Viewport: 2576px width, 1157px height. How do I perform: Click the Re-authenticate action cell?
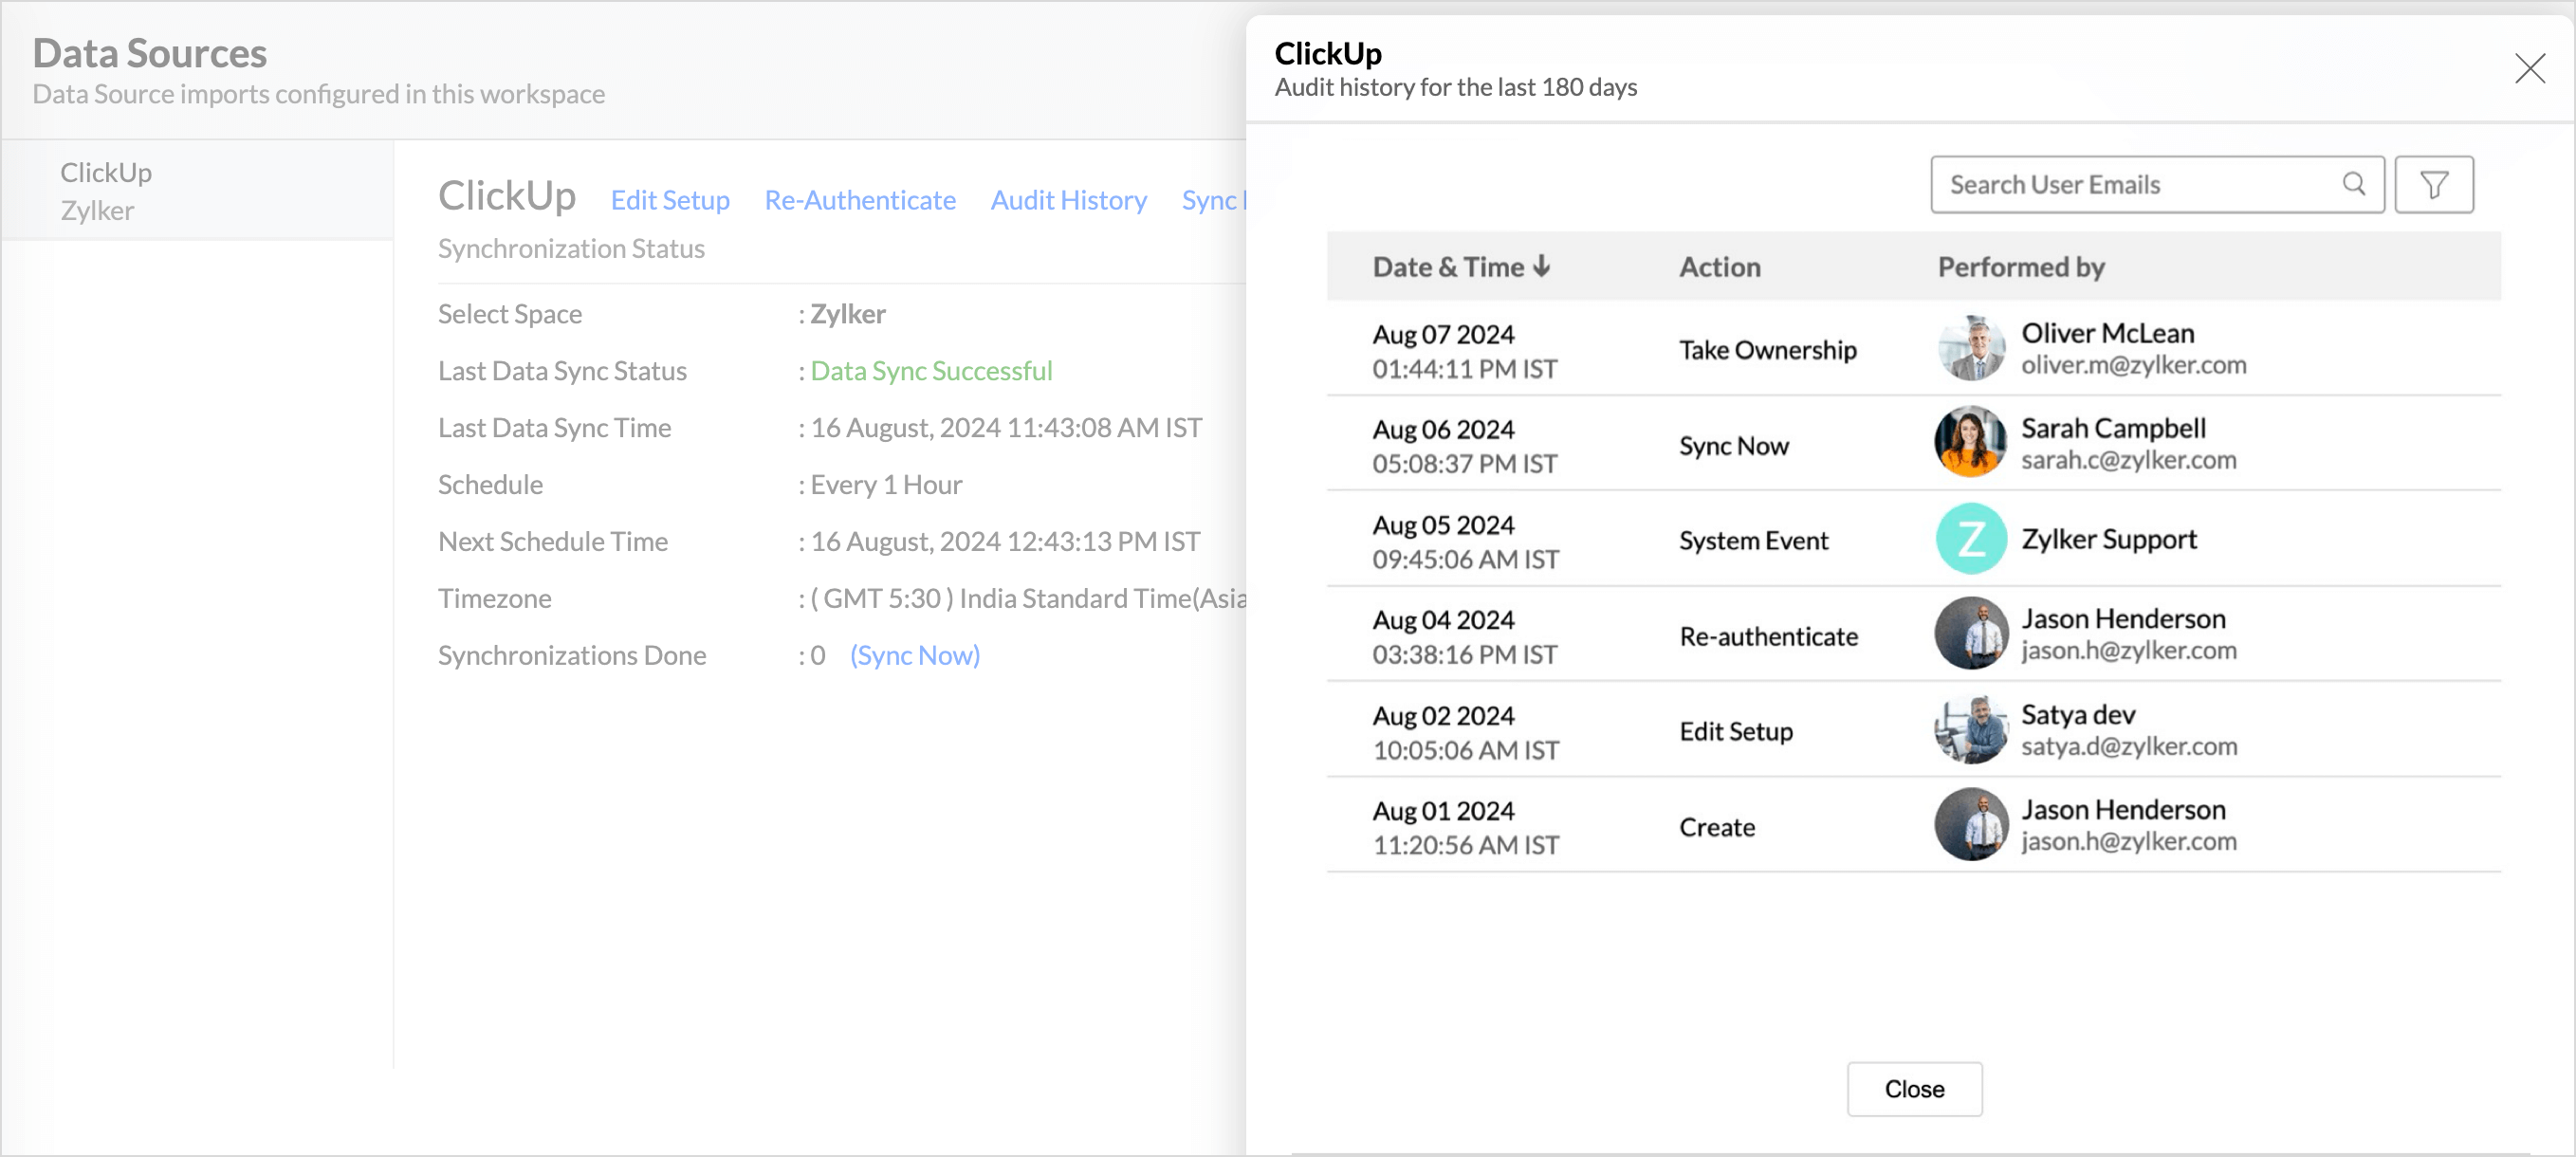pyautogui.click(x=1768, y=636)
